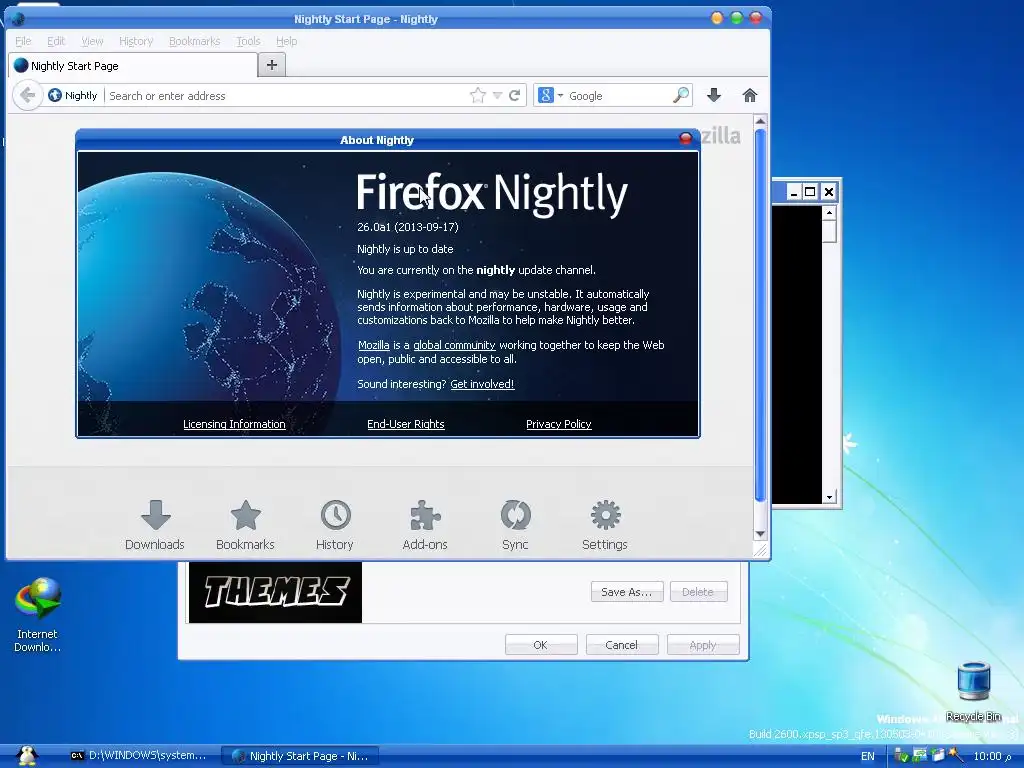
Task: Open Internet Download Manager desktop icon
Action: click(x=37, y=615)
